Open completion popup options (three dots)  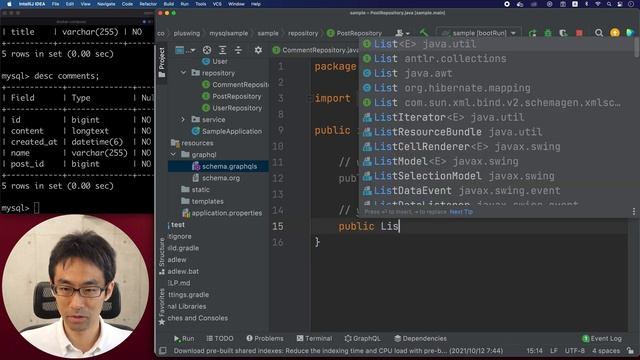click(x=633, y=211)
